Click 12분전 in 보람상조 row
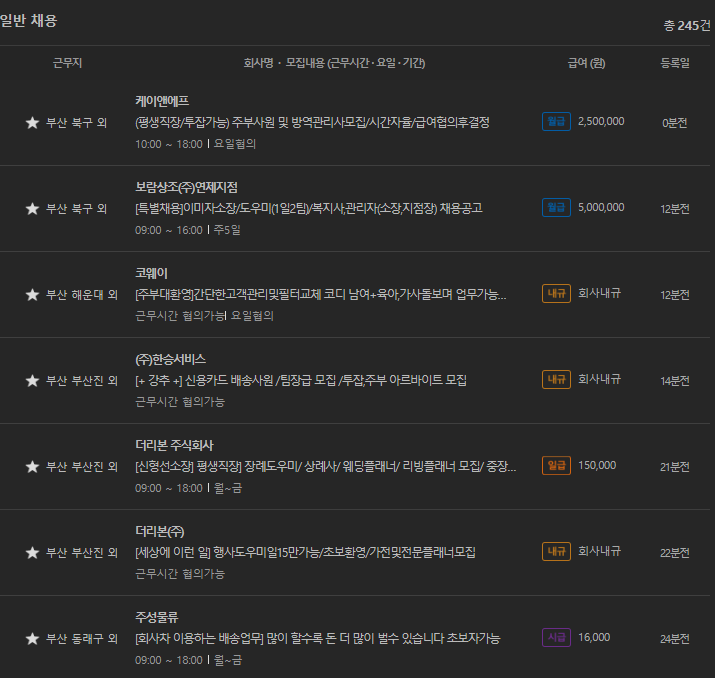The image size is (715, 678). click(674, 209)
